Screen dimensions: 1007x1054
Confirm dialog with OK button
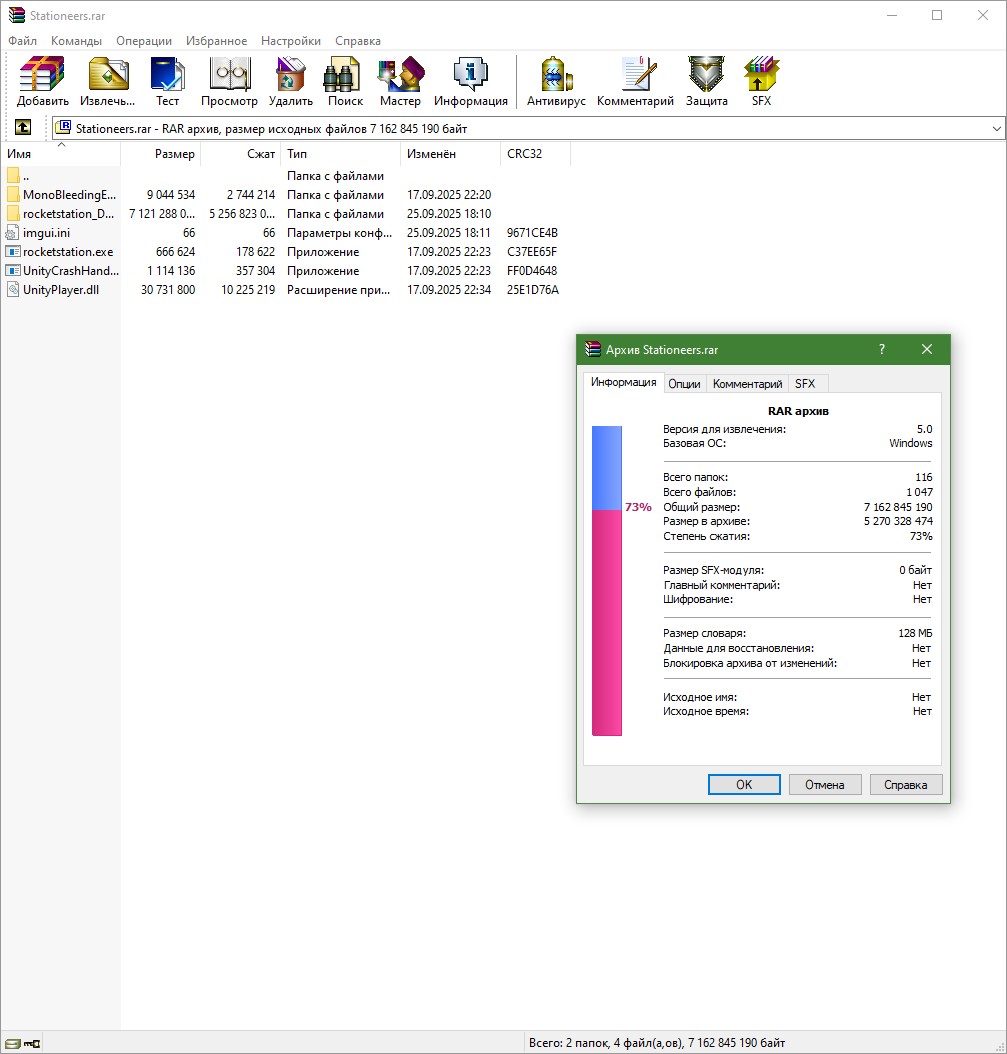(x=744, y=784)
